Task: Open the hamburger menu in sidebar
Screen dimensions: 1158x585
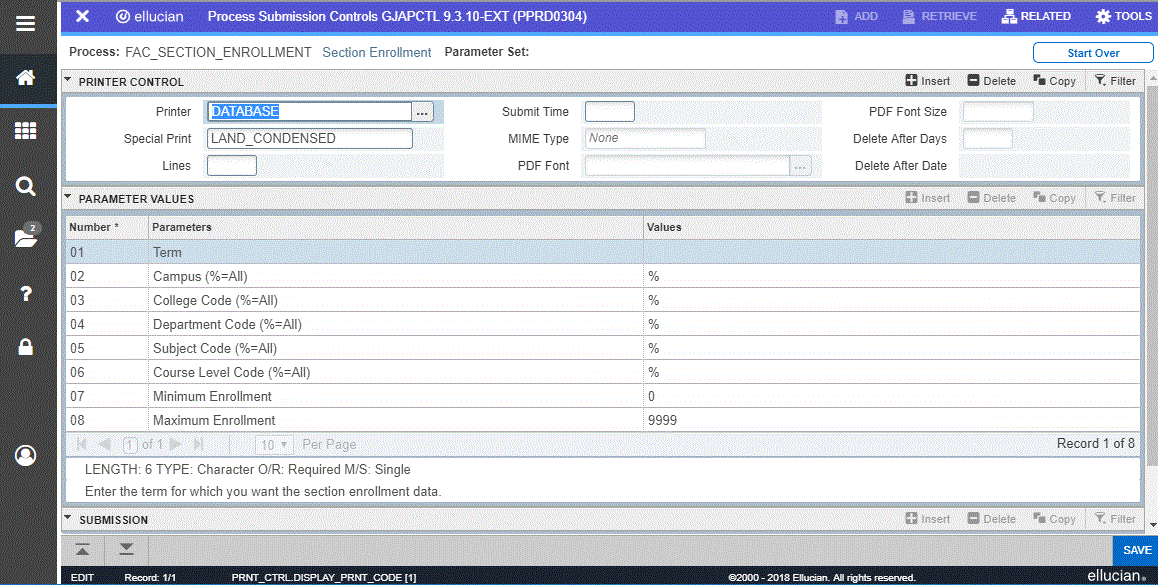Action: pos(26,22)
